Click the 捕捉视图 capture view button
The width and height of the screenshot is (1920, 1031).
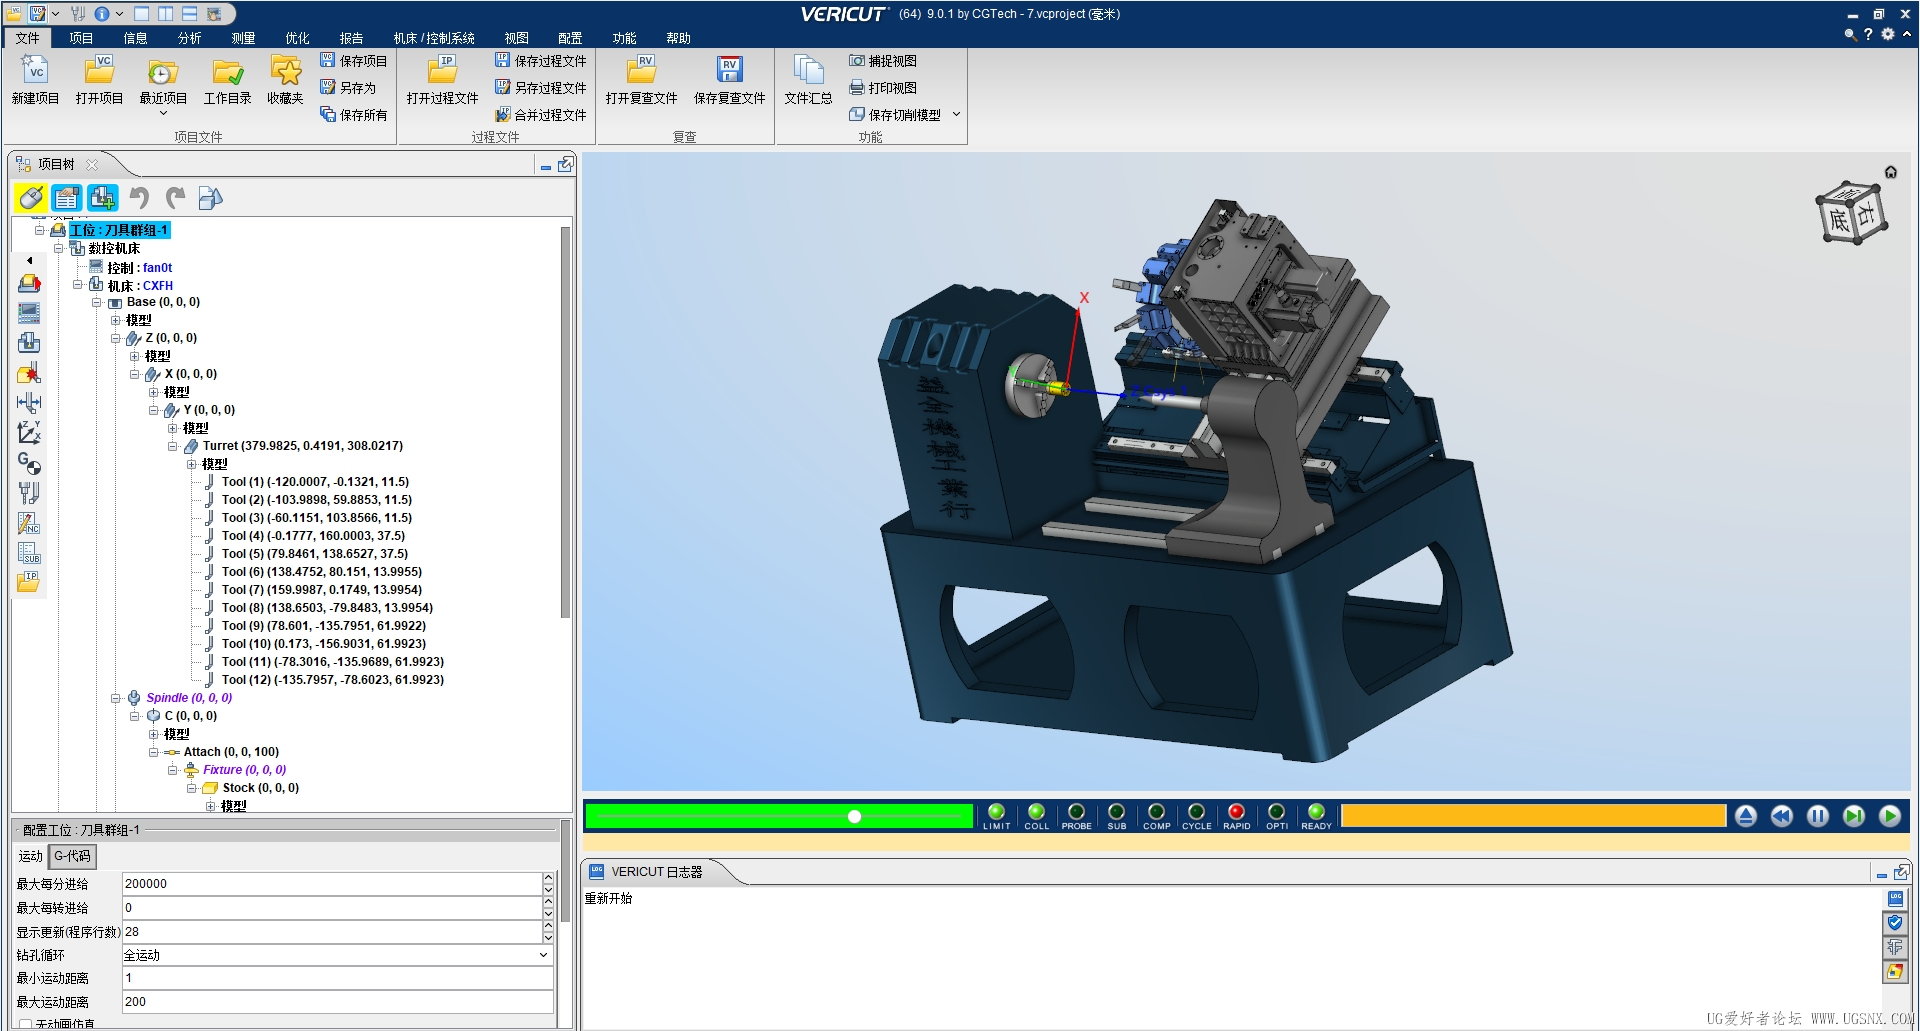click(883, 61)
